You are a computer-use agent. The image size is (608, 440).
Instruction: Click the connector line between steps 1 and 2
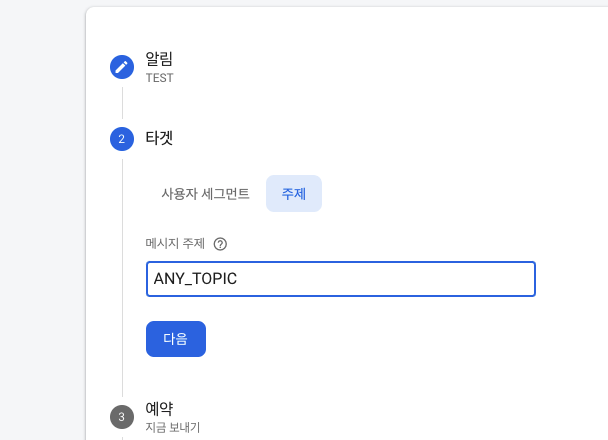click(123, 103)
